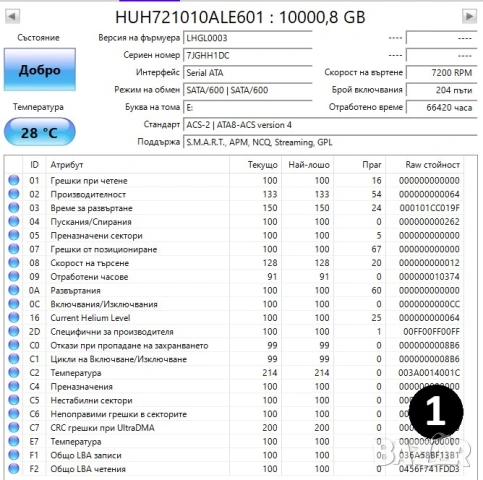
Task: Click disk title HUH721010ALE601 : 10000,8 GB
Action: 240,17
